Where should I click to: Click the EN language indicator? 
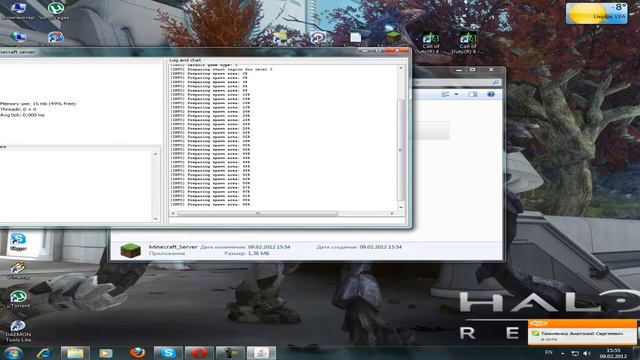(549, 352)
